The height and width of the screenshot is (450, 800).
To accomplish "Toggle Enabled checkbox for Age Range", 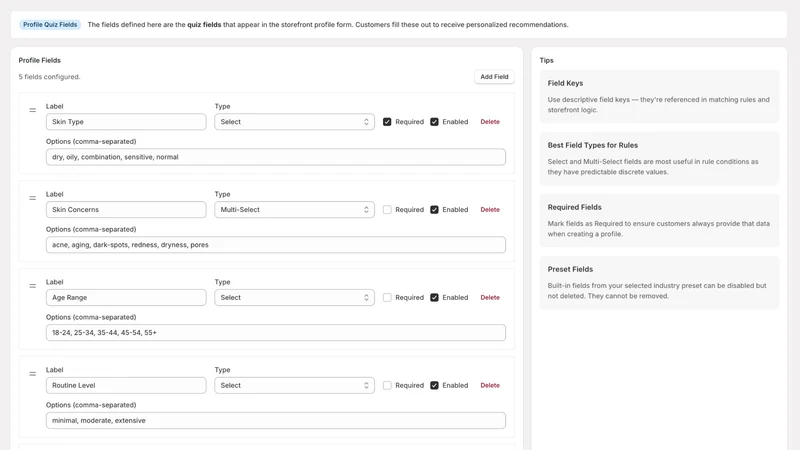I will click(434, 297).
